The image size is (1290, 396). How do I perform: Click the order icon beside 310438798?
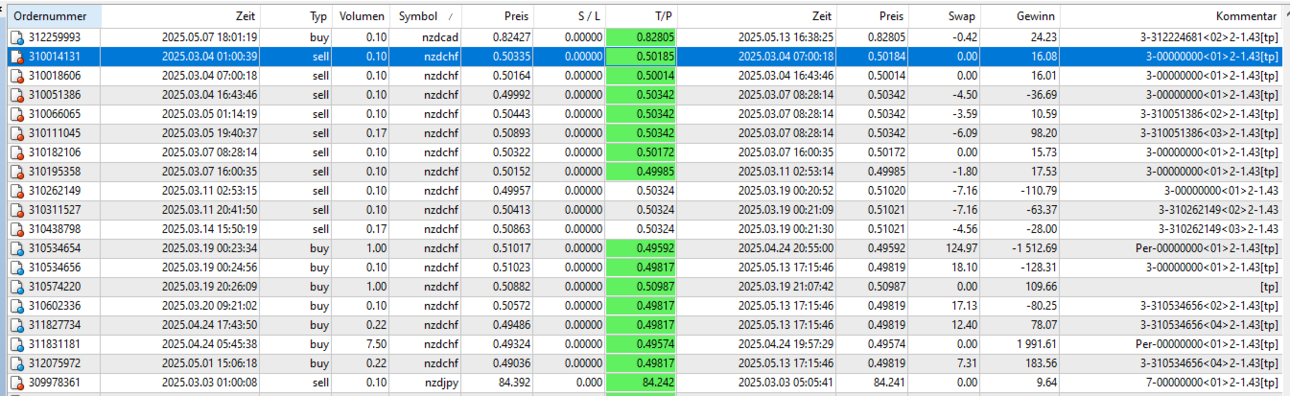pos(16,229)
